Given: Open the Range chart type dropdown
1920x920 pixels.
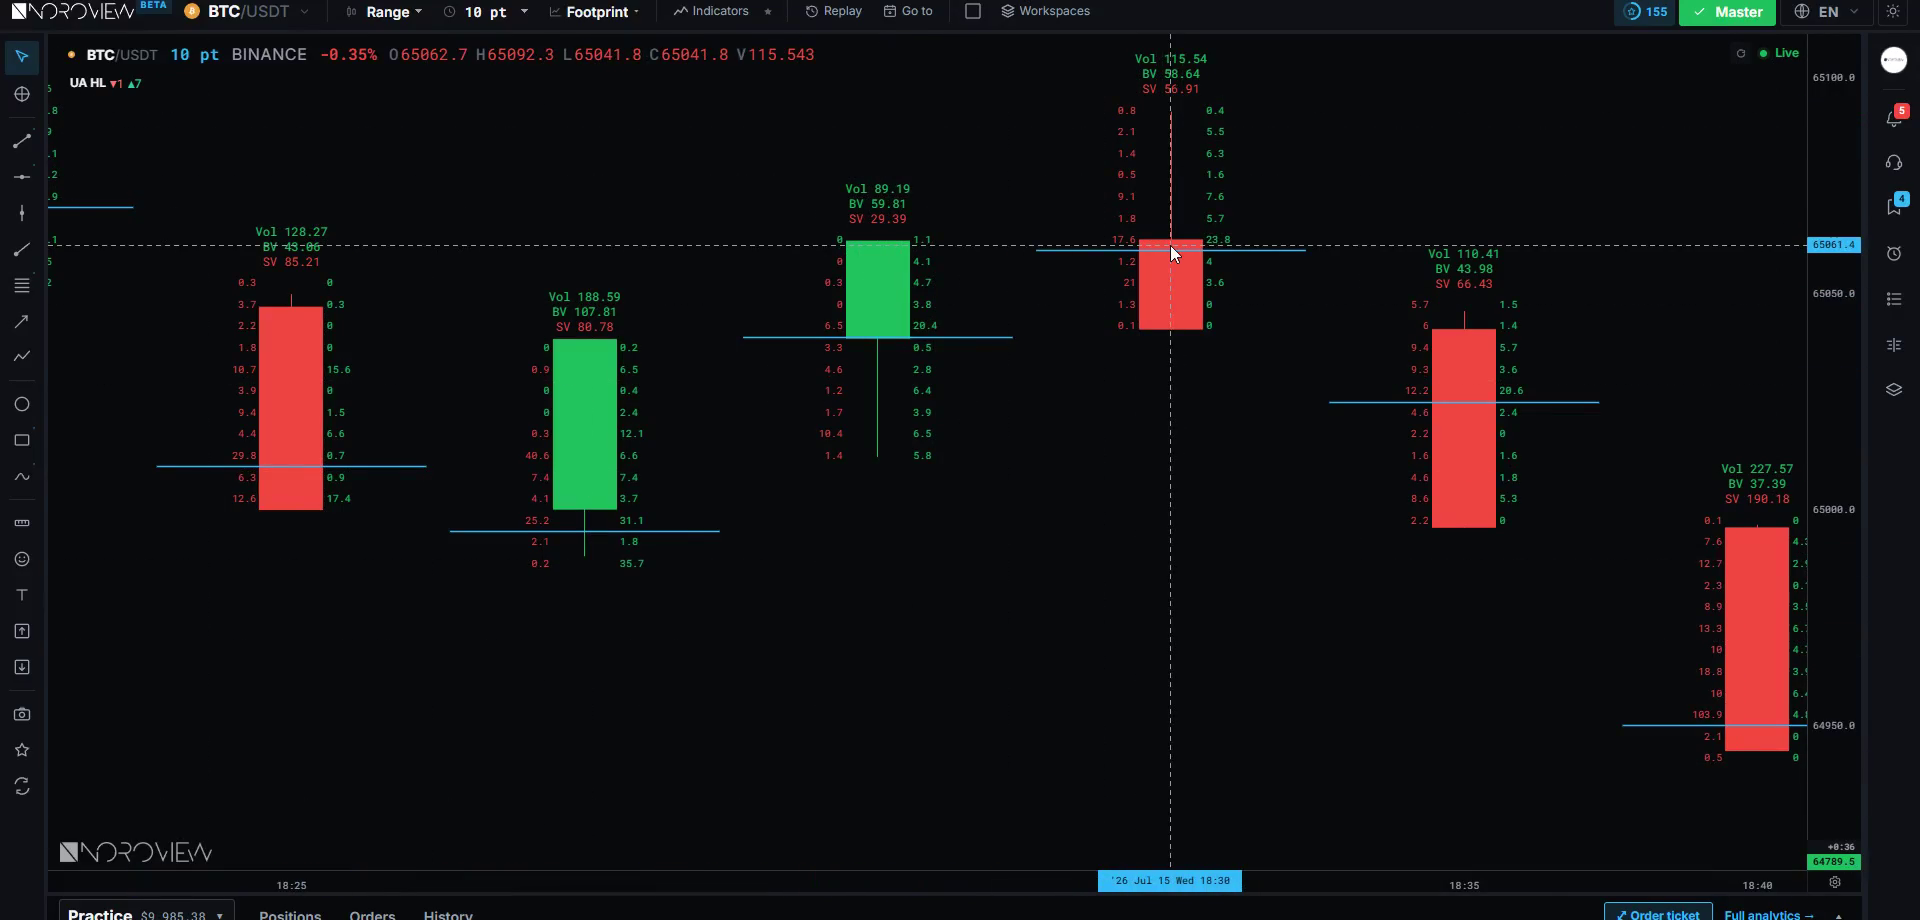Looking at the screenshot, I should click(385, 12).
